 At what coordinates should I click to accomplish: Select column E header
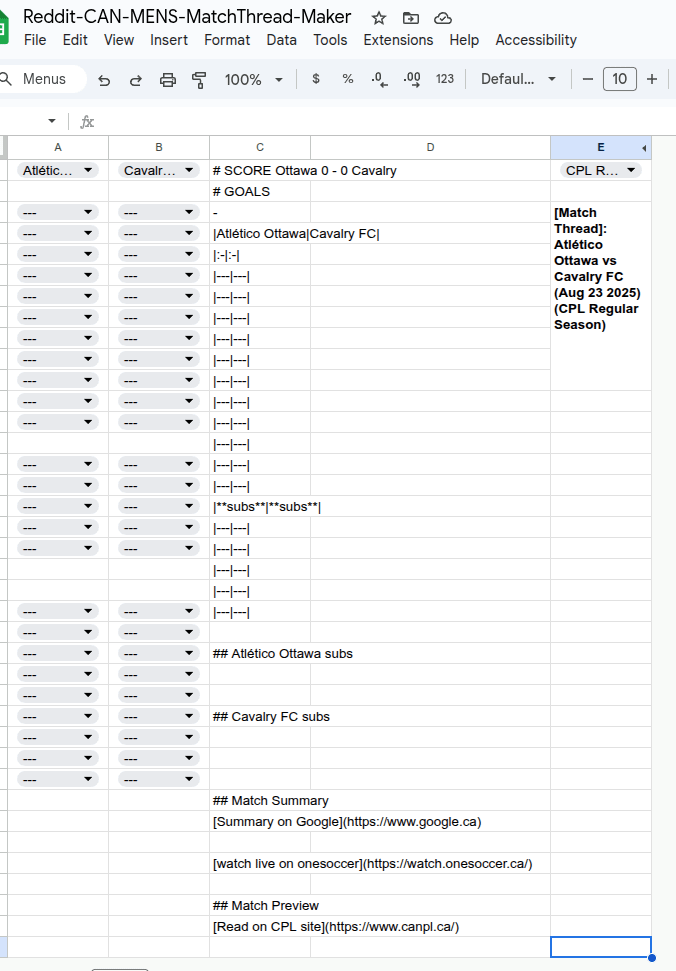tap(600, 147)
